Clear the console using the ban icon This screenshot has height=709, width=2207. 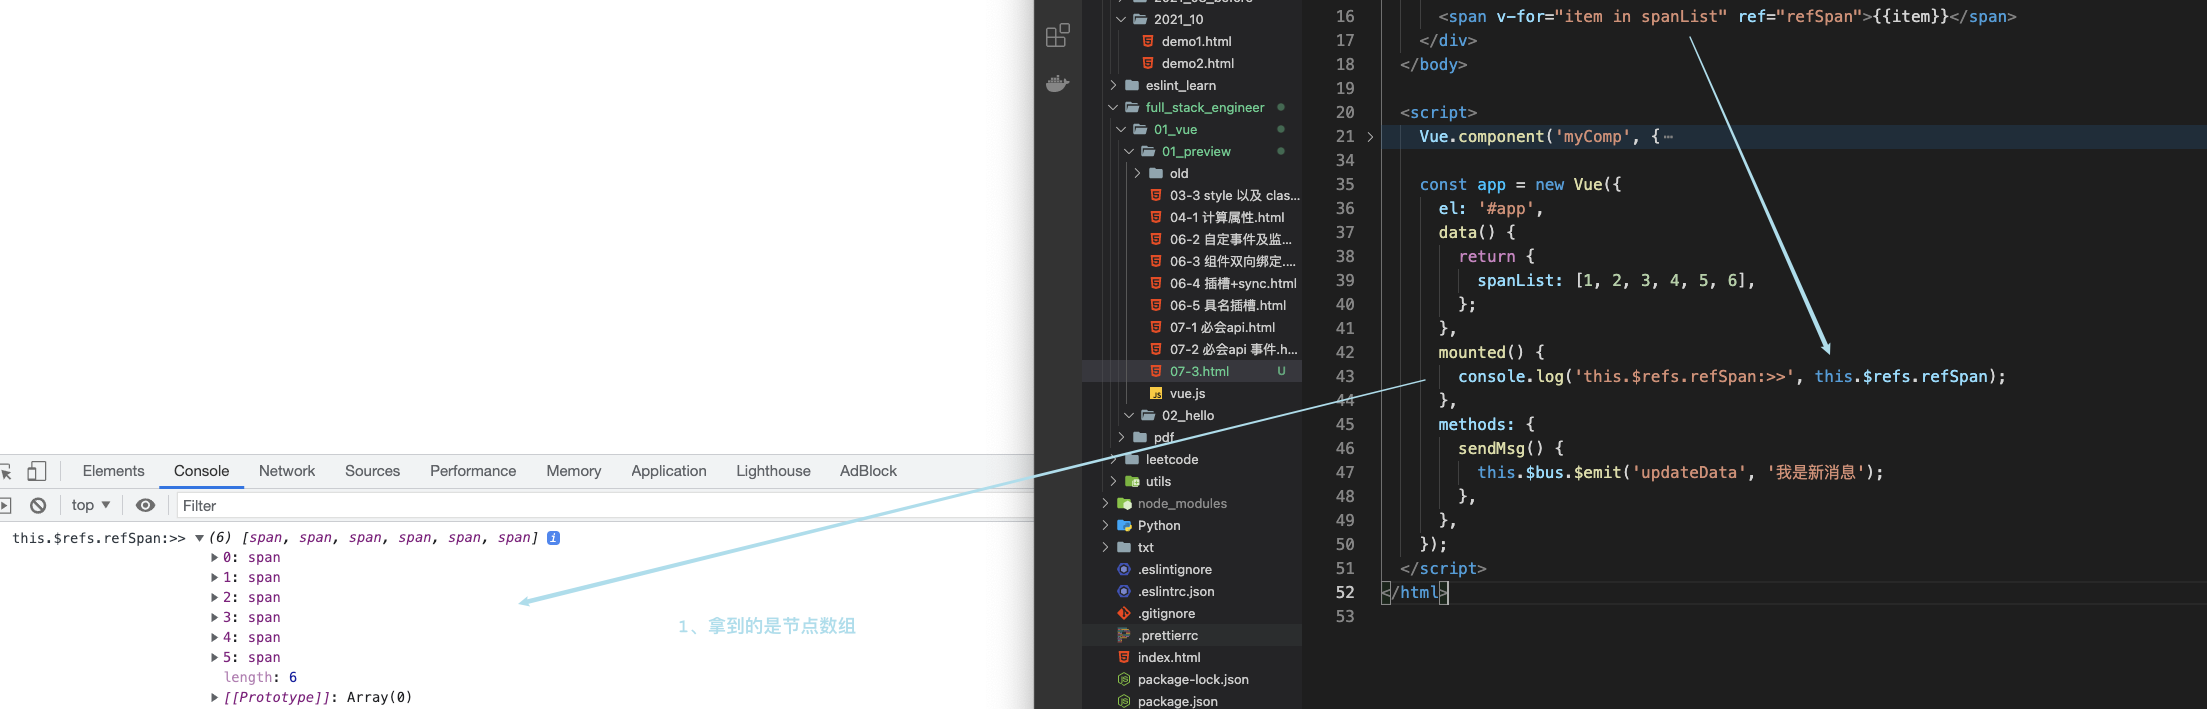[x=38, y=505]
